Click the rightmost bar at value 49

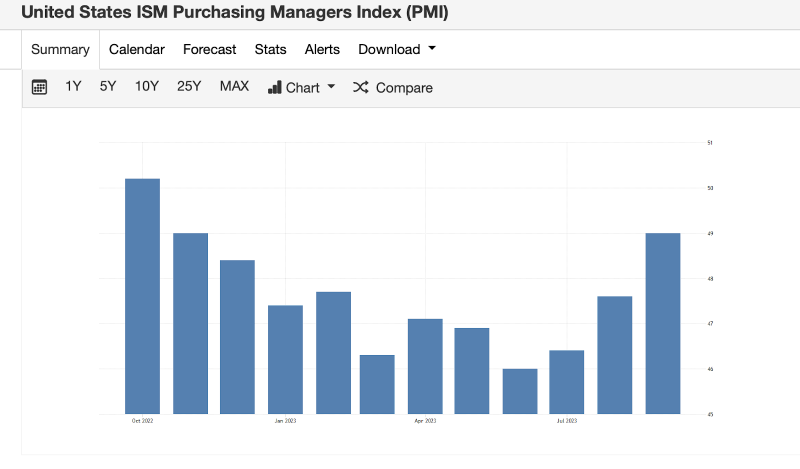(663, 324)
